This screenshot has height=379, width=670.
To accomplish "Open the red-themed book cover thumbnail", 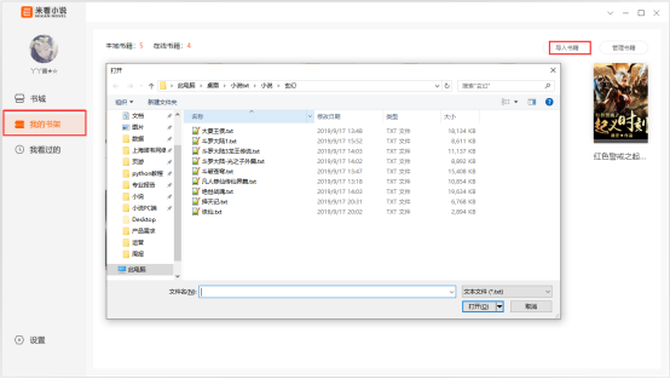I will click(620, 103).
